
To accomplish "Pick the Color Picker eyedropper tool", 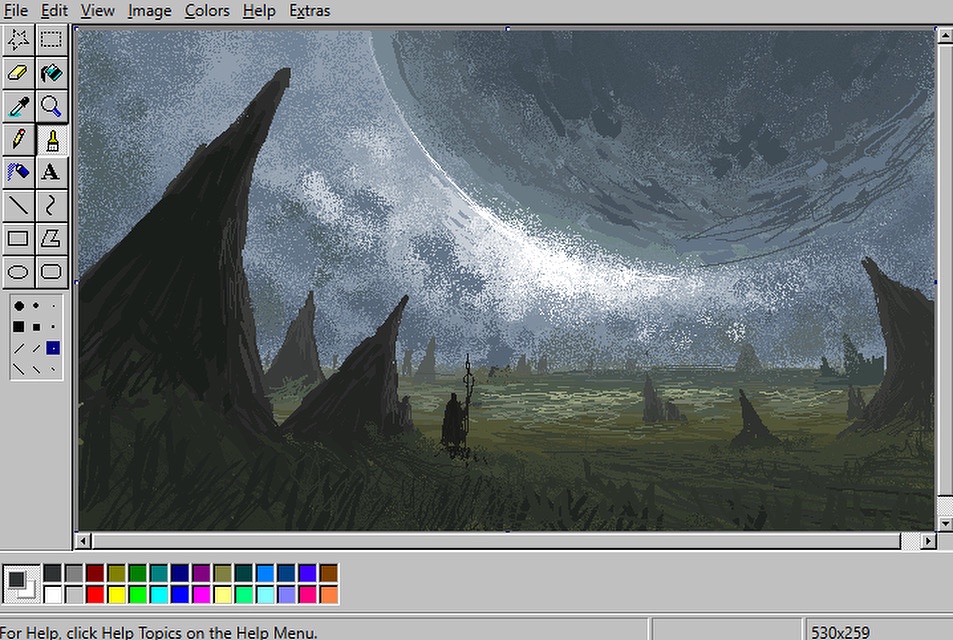I will click(18, 106).
